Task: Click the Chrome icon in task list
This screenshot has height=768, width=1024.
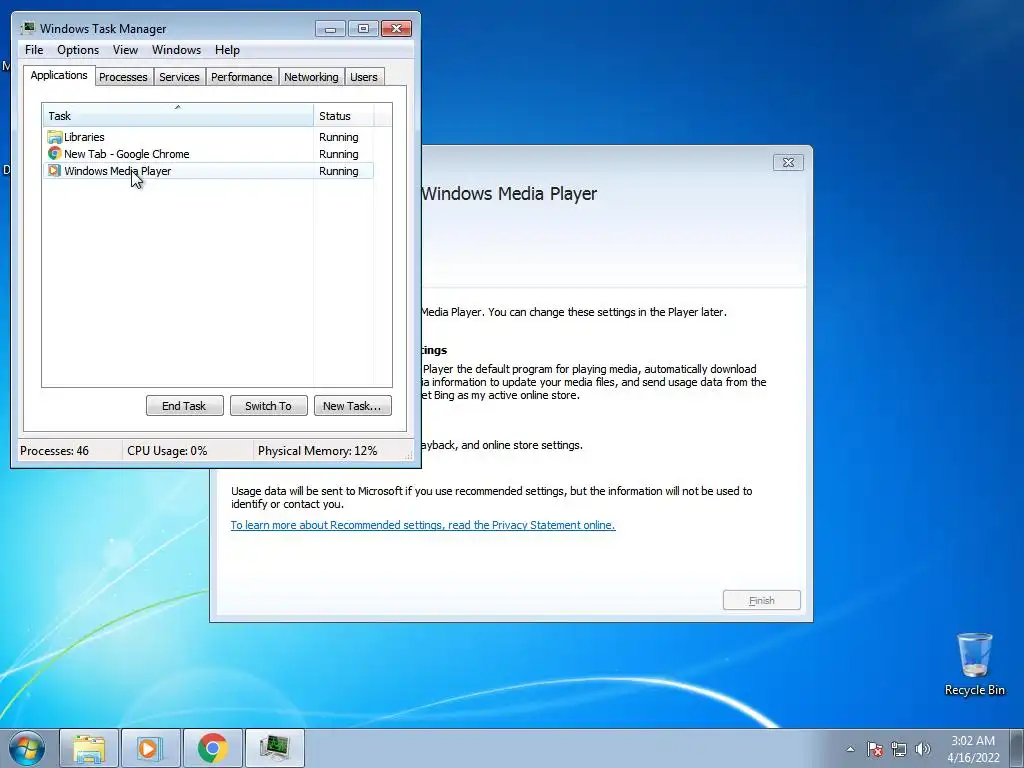Action: pyautogui.click(x=54, y=154)
